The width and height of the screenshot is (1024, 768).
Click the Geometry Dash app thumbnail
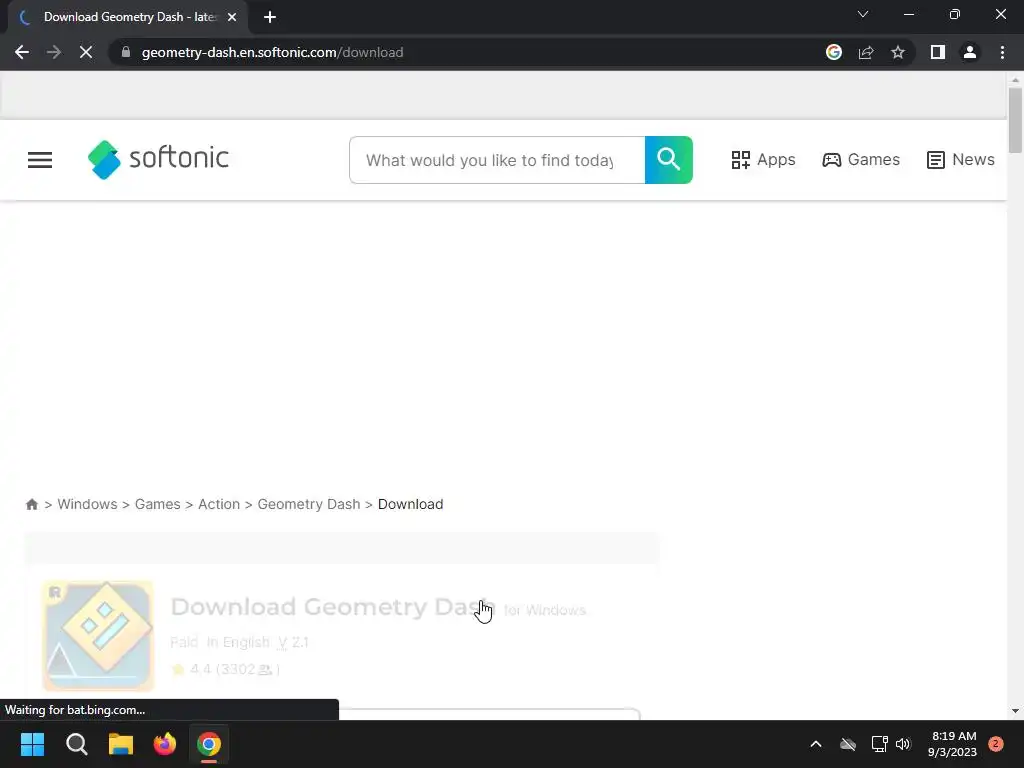coord(98,635)
